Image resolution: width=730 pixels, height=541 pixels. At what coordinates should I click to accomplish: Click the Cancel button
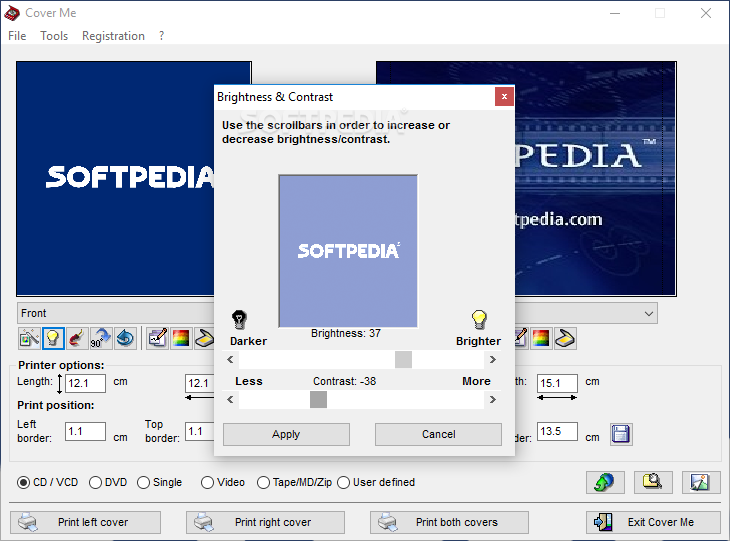[x=439, y=434]
